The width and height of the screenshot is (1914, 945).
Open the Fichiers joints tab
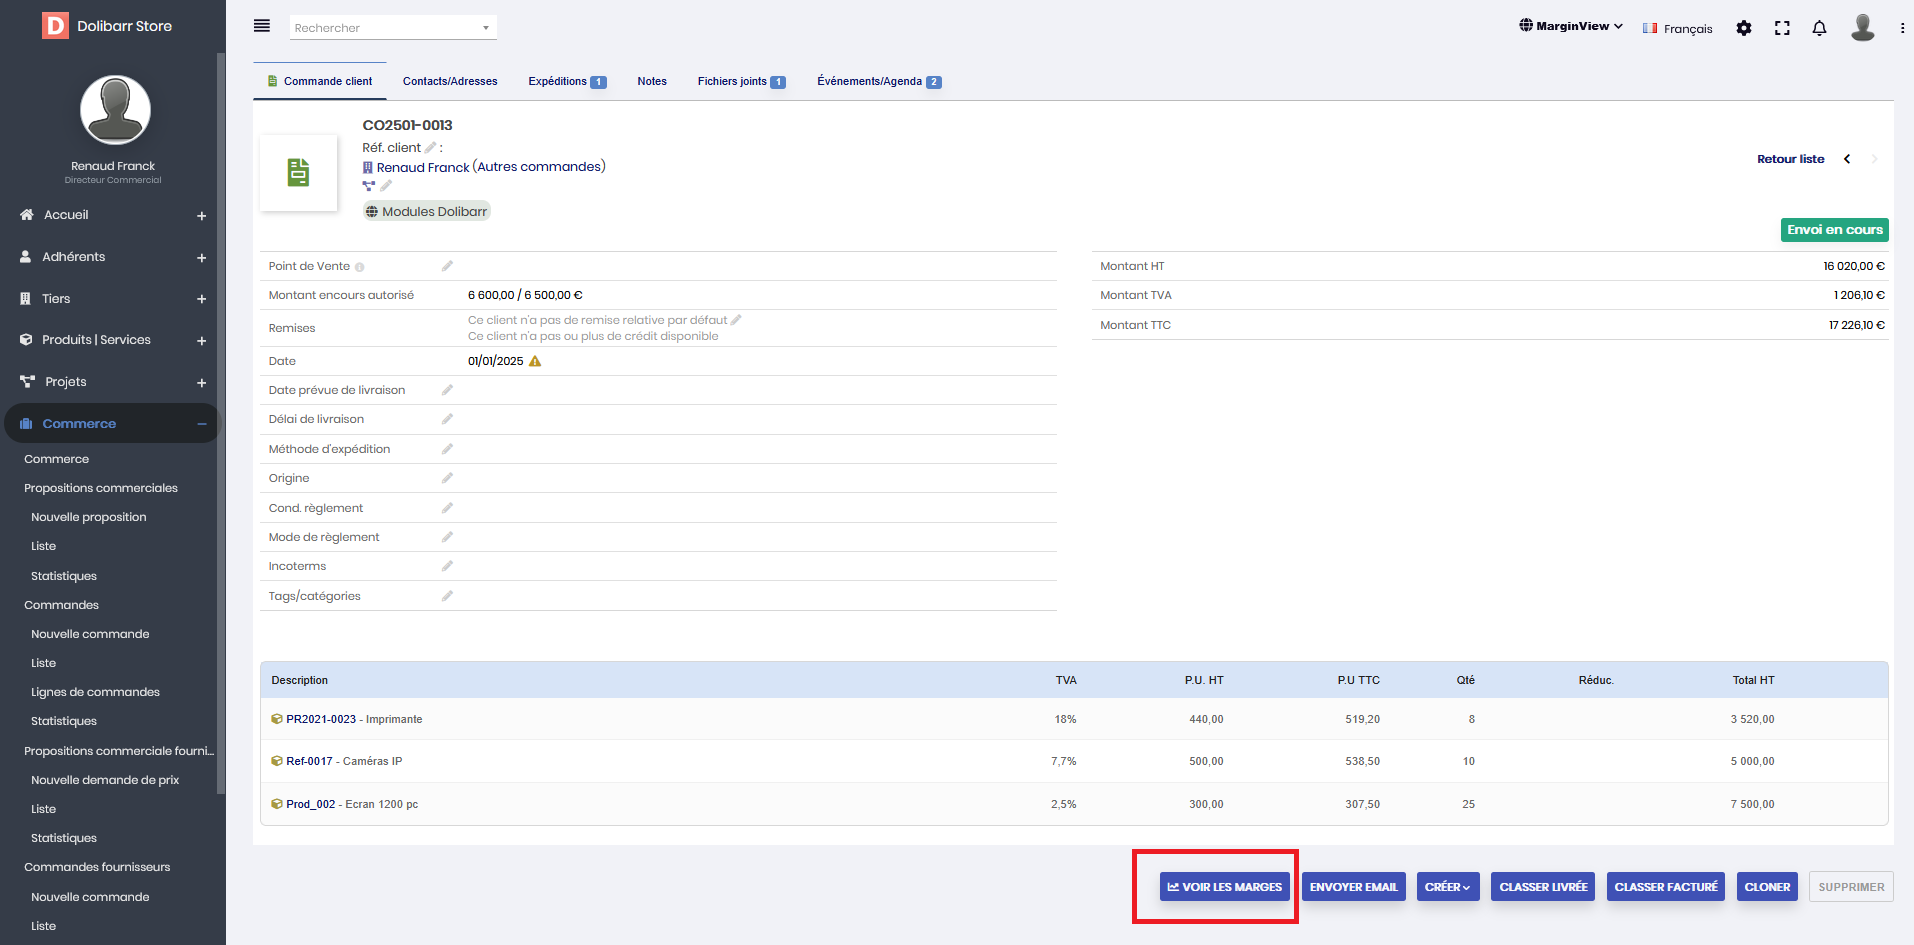[x=741, y=82]
